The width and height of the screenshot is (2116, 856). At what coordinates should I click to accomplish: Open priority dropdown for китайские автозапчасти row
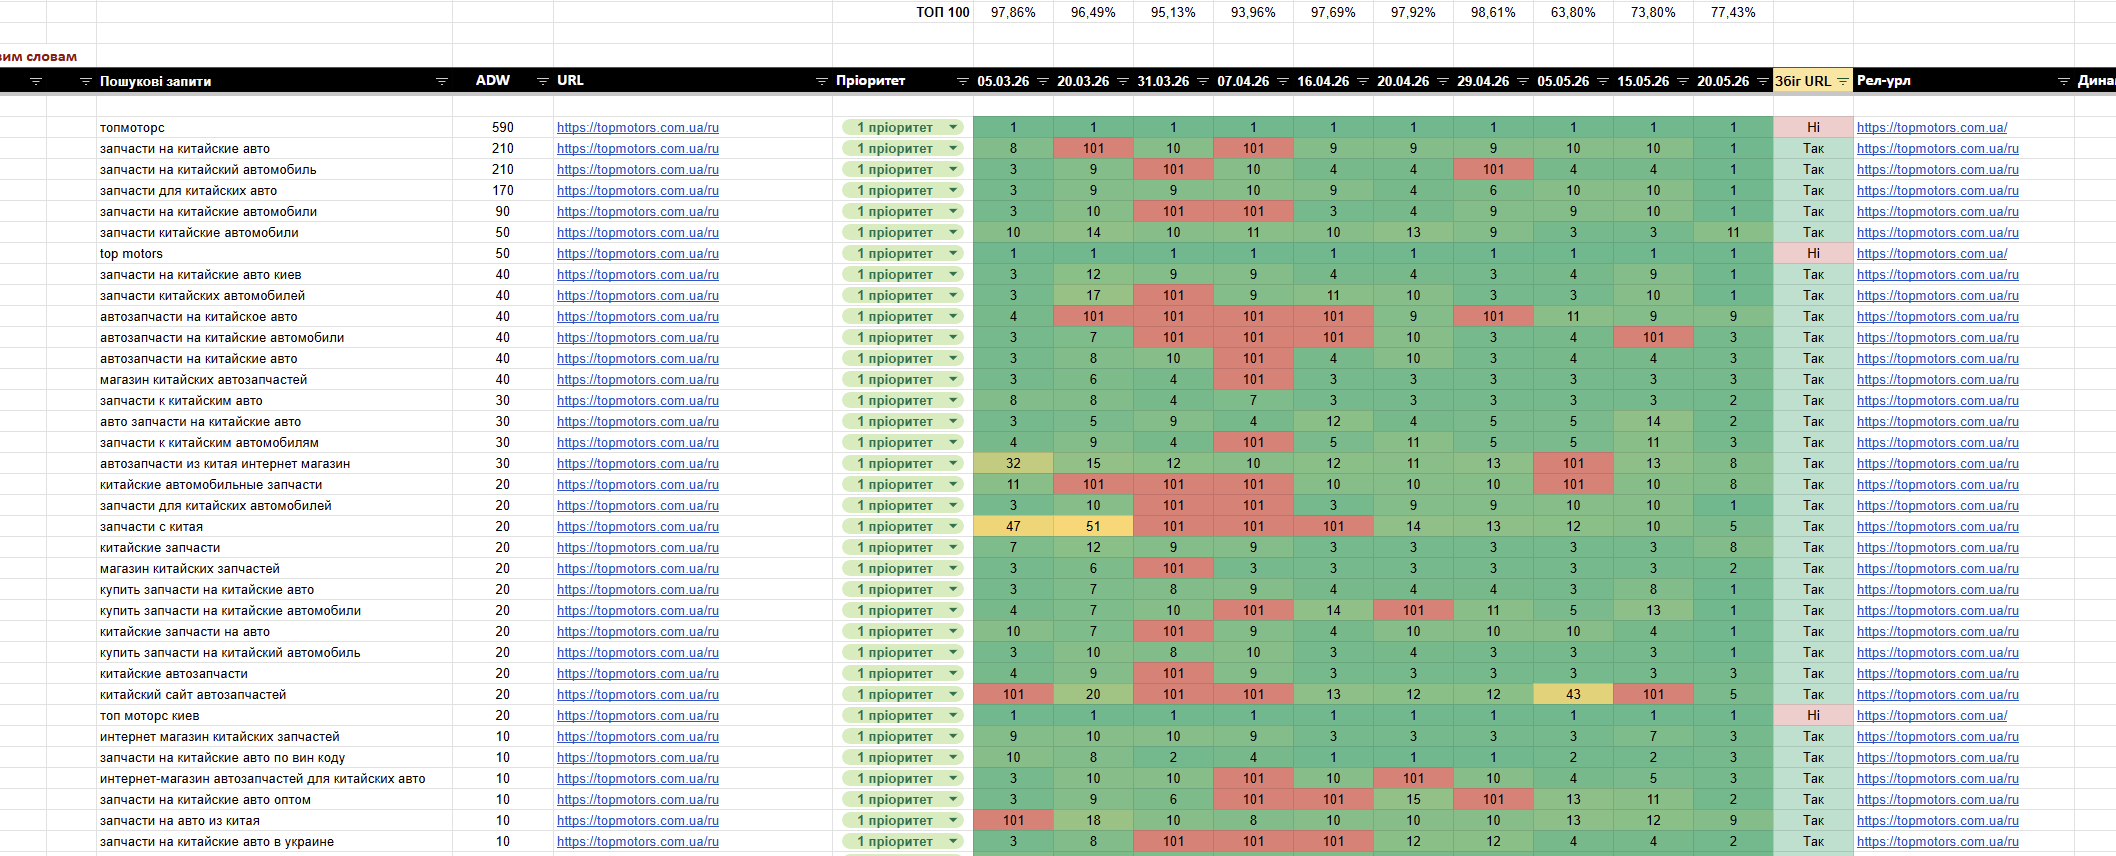click(x=953, y=673)
